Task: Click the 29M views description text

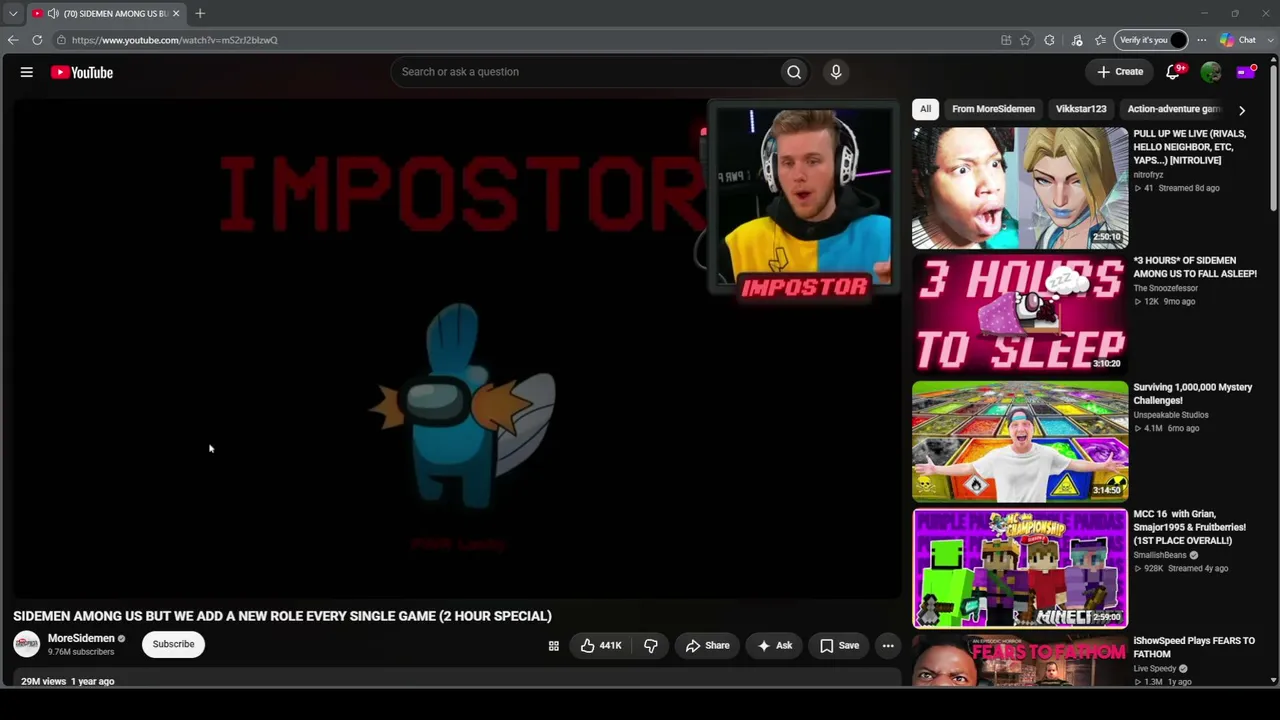Action: coord(44,681)
